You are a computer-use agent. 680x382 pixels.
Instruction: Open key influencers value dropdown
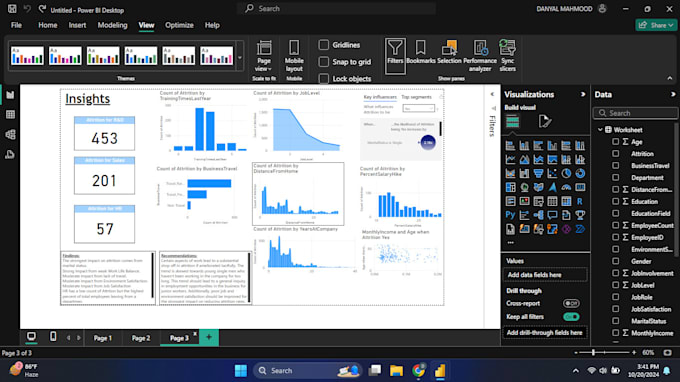[x=418, y=108]
